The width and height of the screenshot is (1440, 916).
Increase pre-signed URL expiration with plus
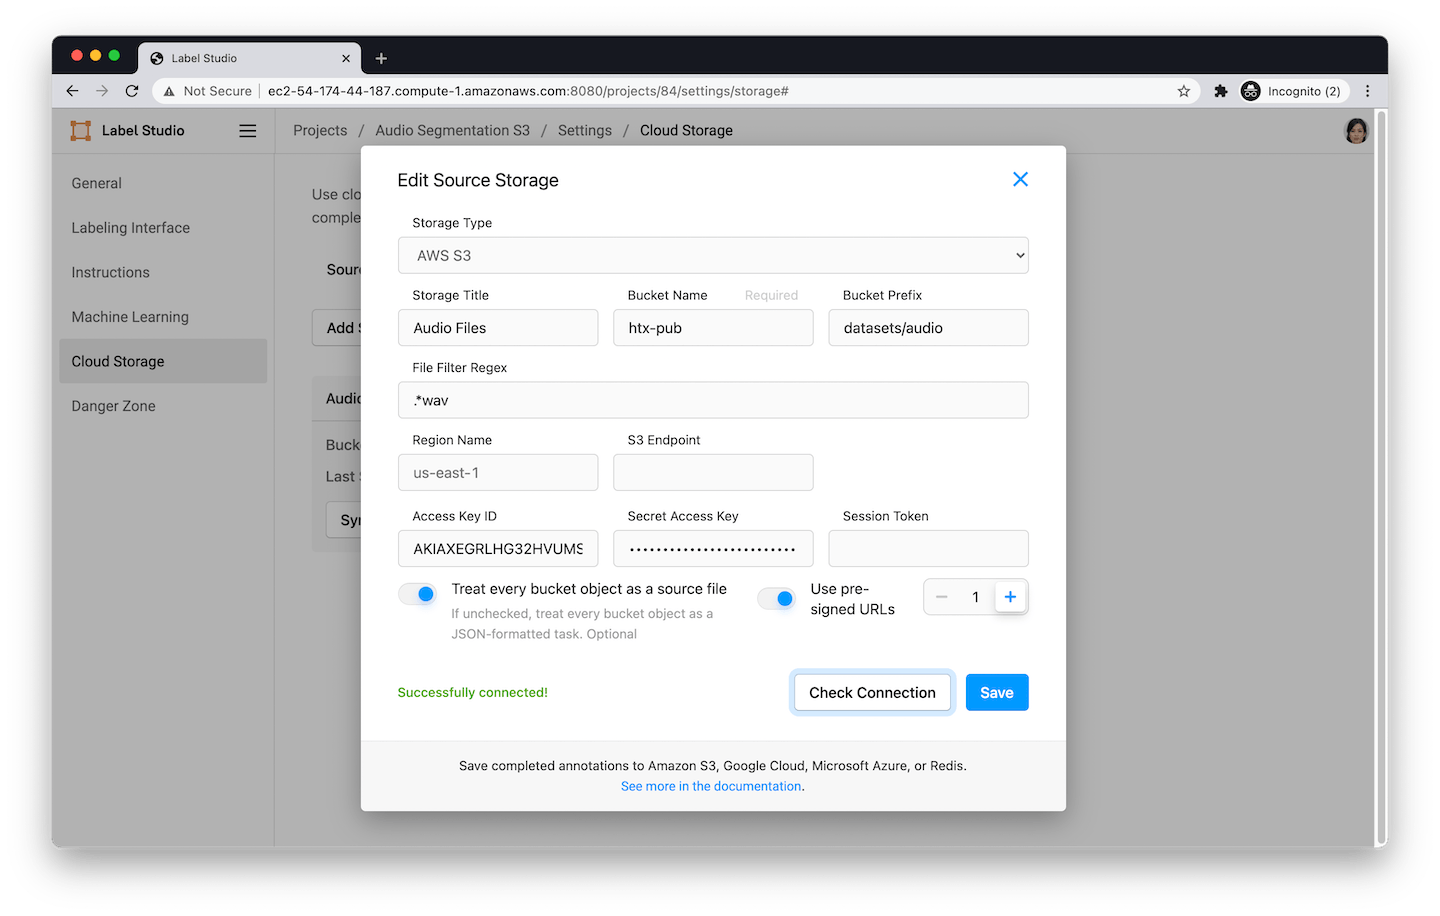(1010, 597)
